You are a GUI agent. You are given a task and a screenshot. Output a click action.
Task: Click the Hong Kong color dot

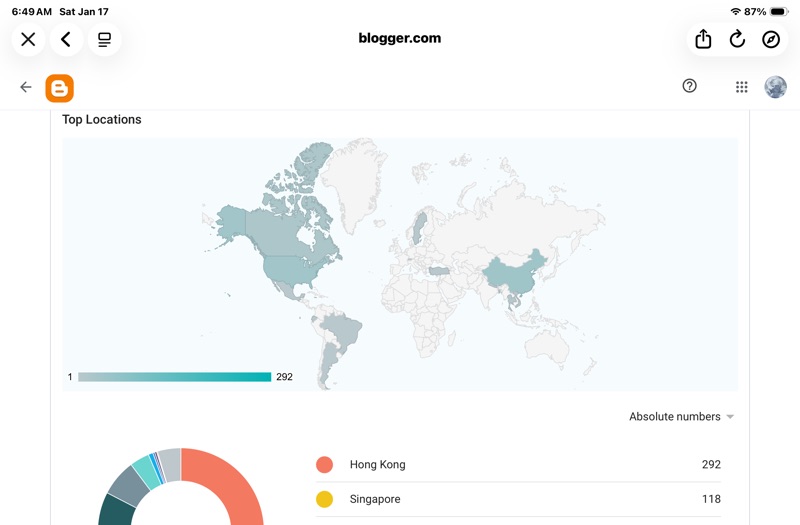click(324, 464)
